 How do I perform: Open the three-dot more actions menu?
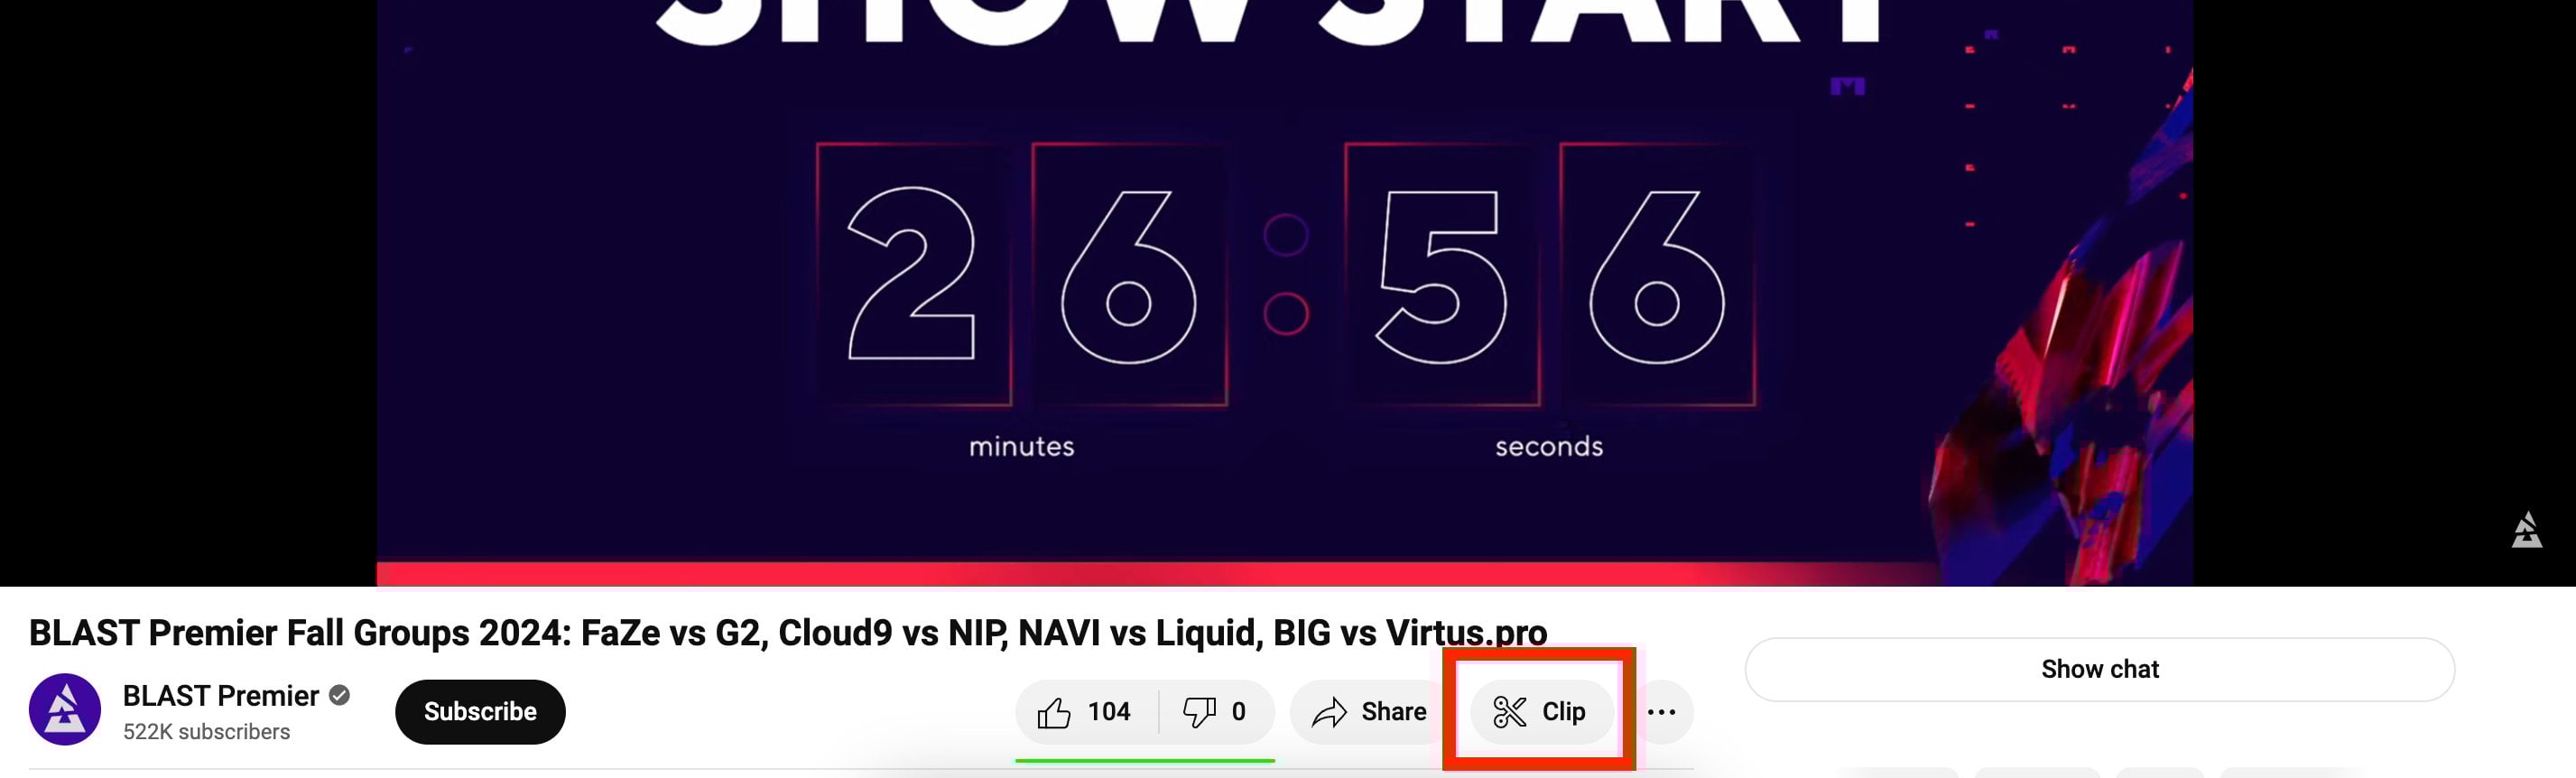(x=1661, y=712)
